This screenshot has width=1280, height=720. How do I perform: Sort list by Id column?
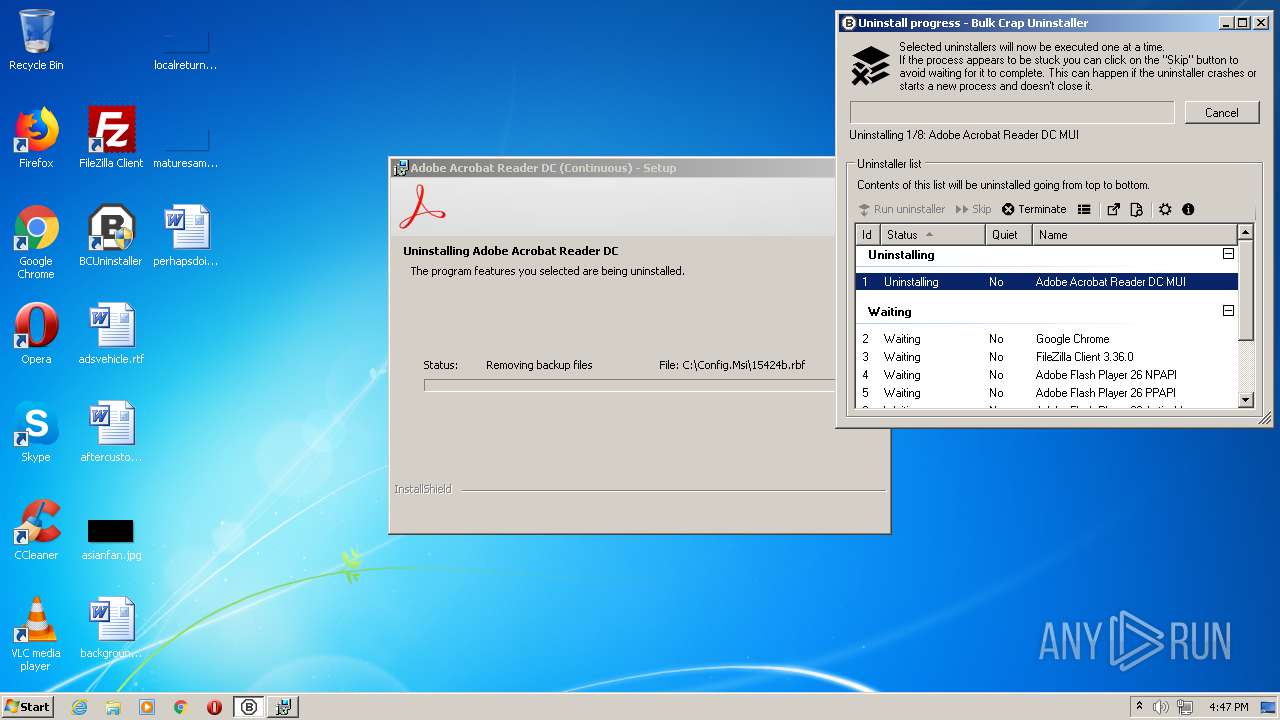coord(867,235)
